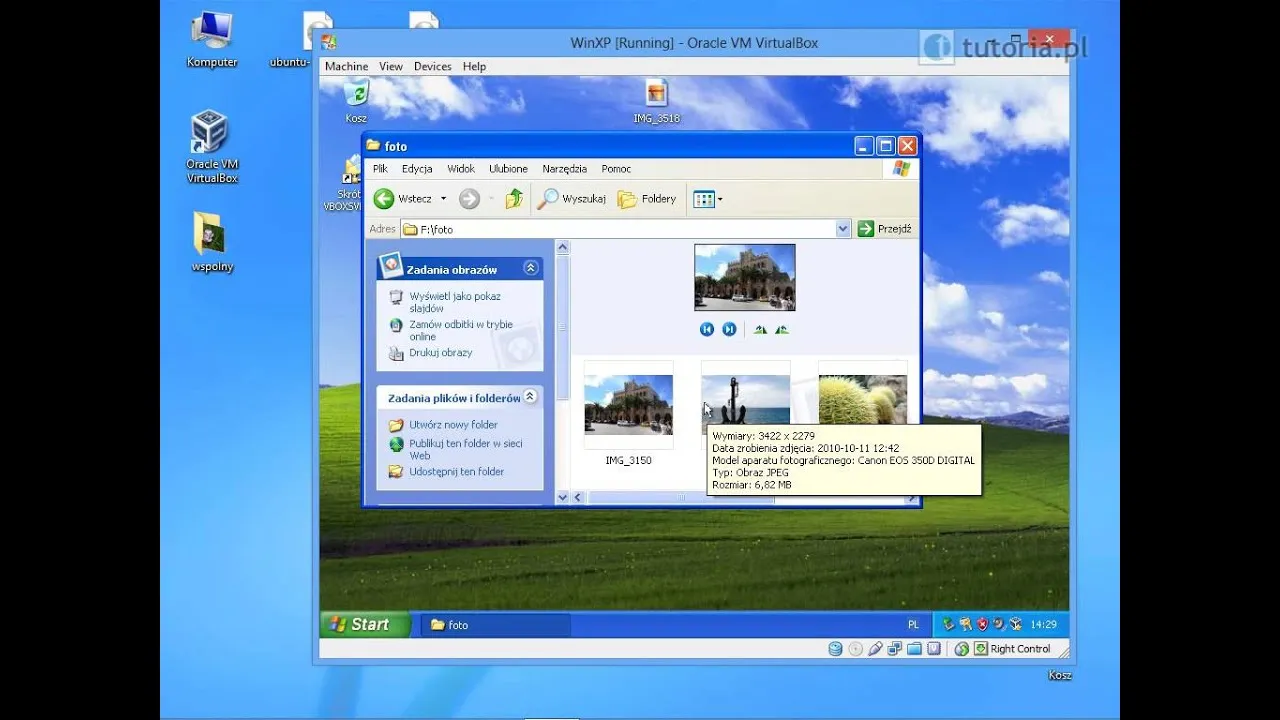Open the VirtualBox View menu
Viewport: 1280px width, 720px height.
tap(391, 66)
